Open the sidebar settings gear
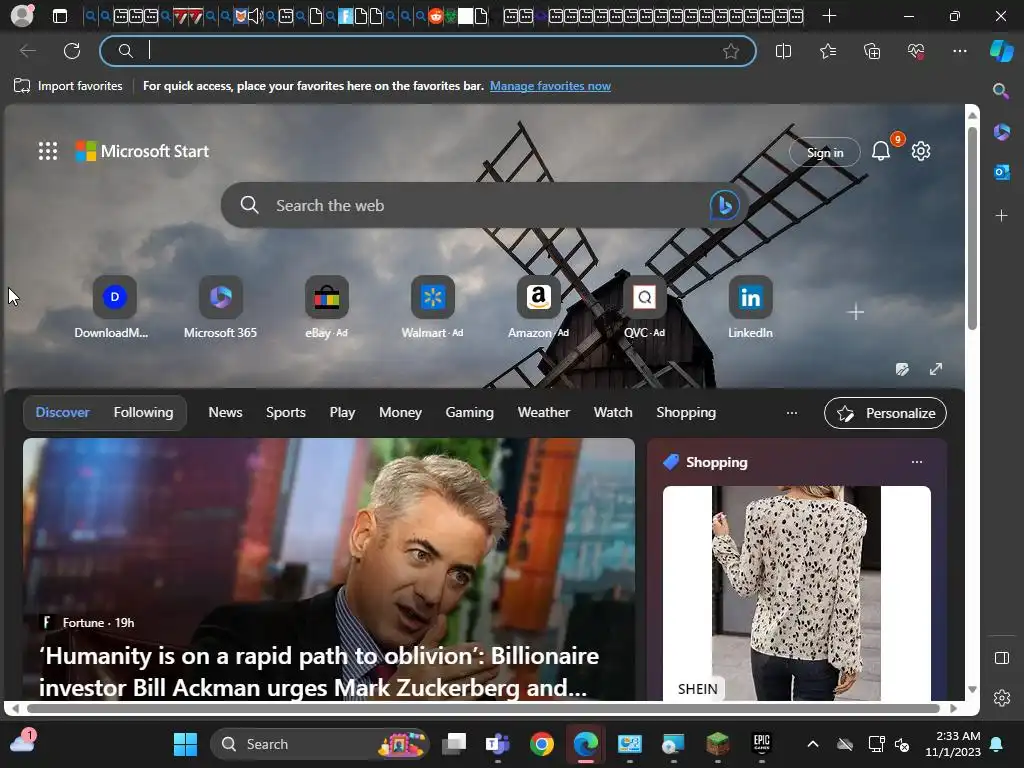 pyautogui.click(x=1001, y=698)
